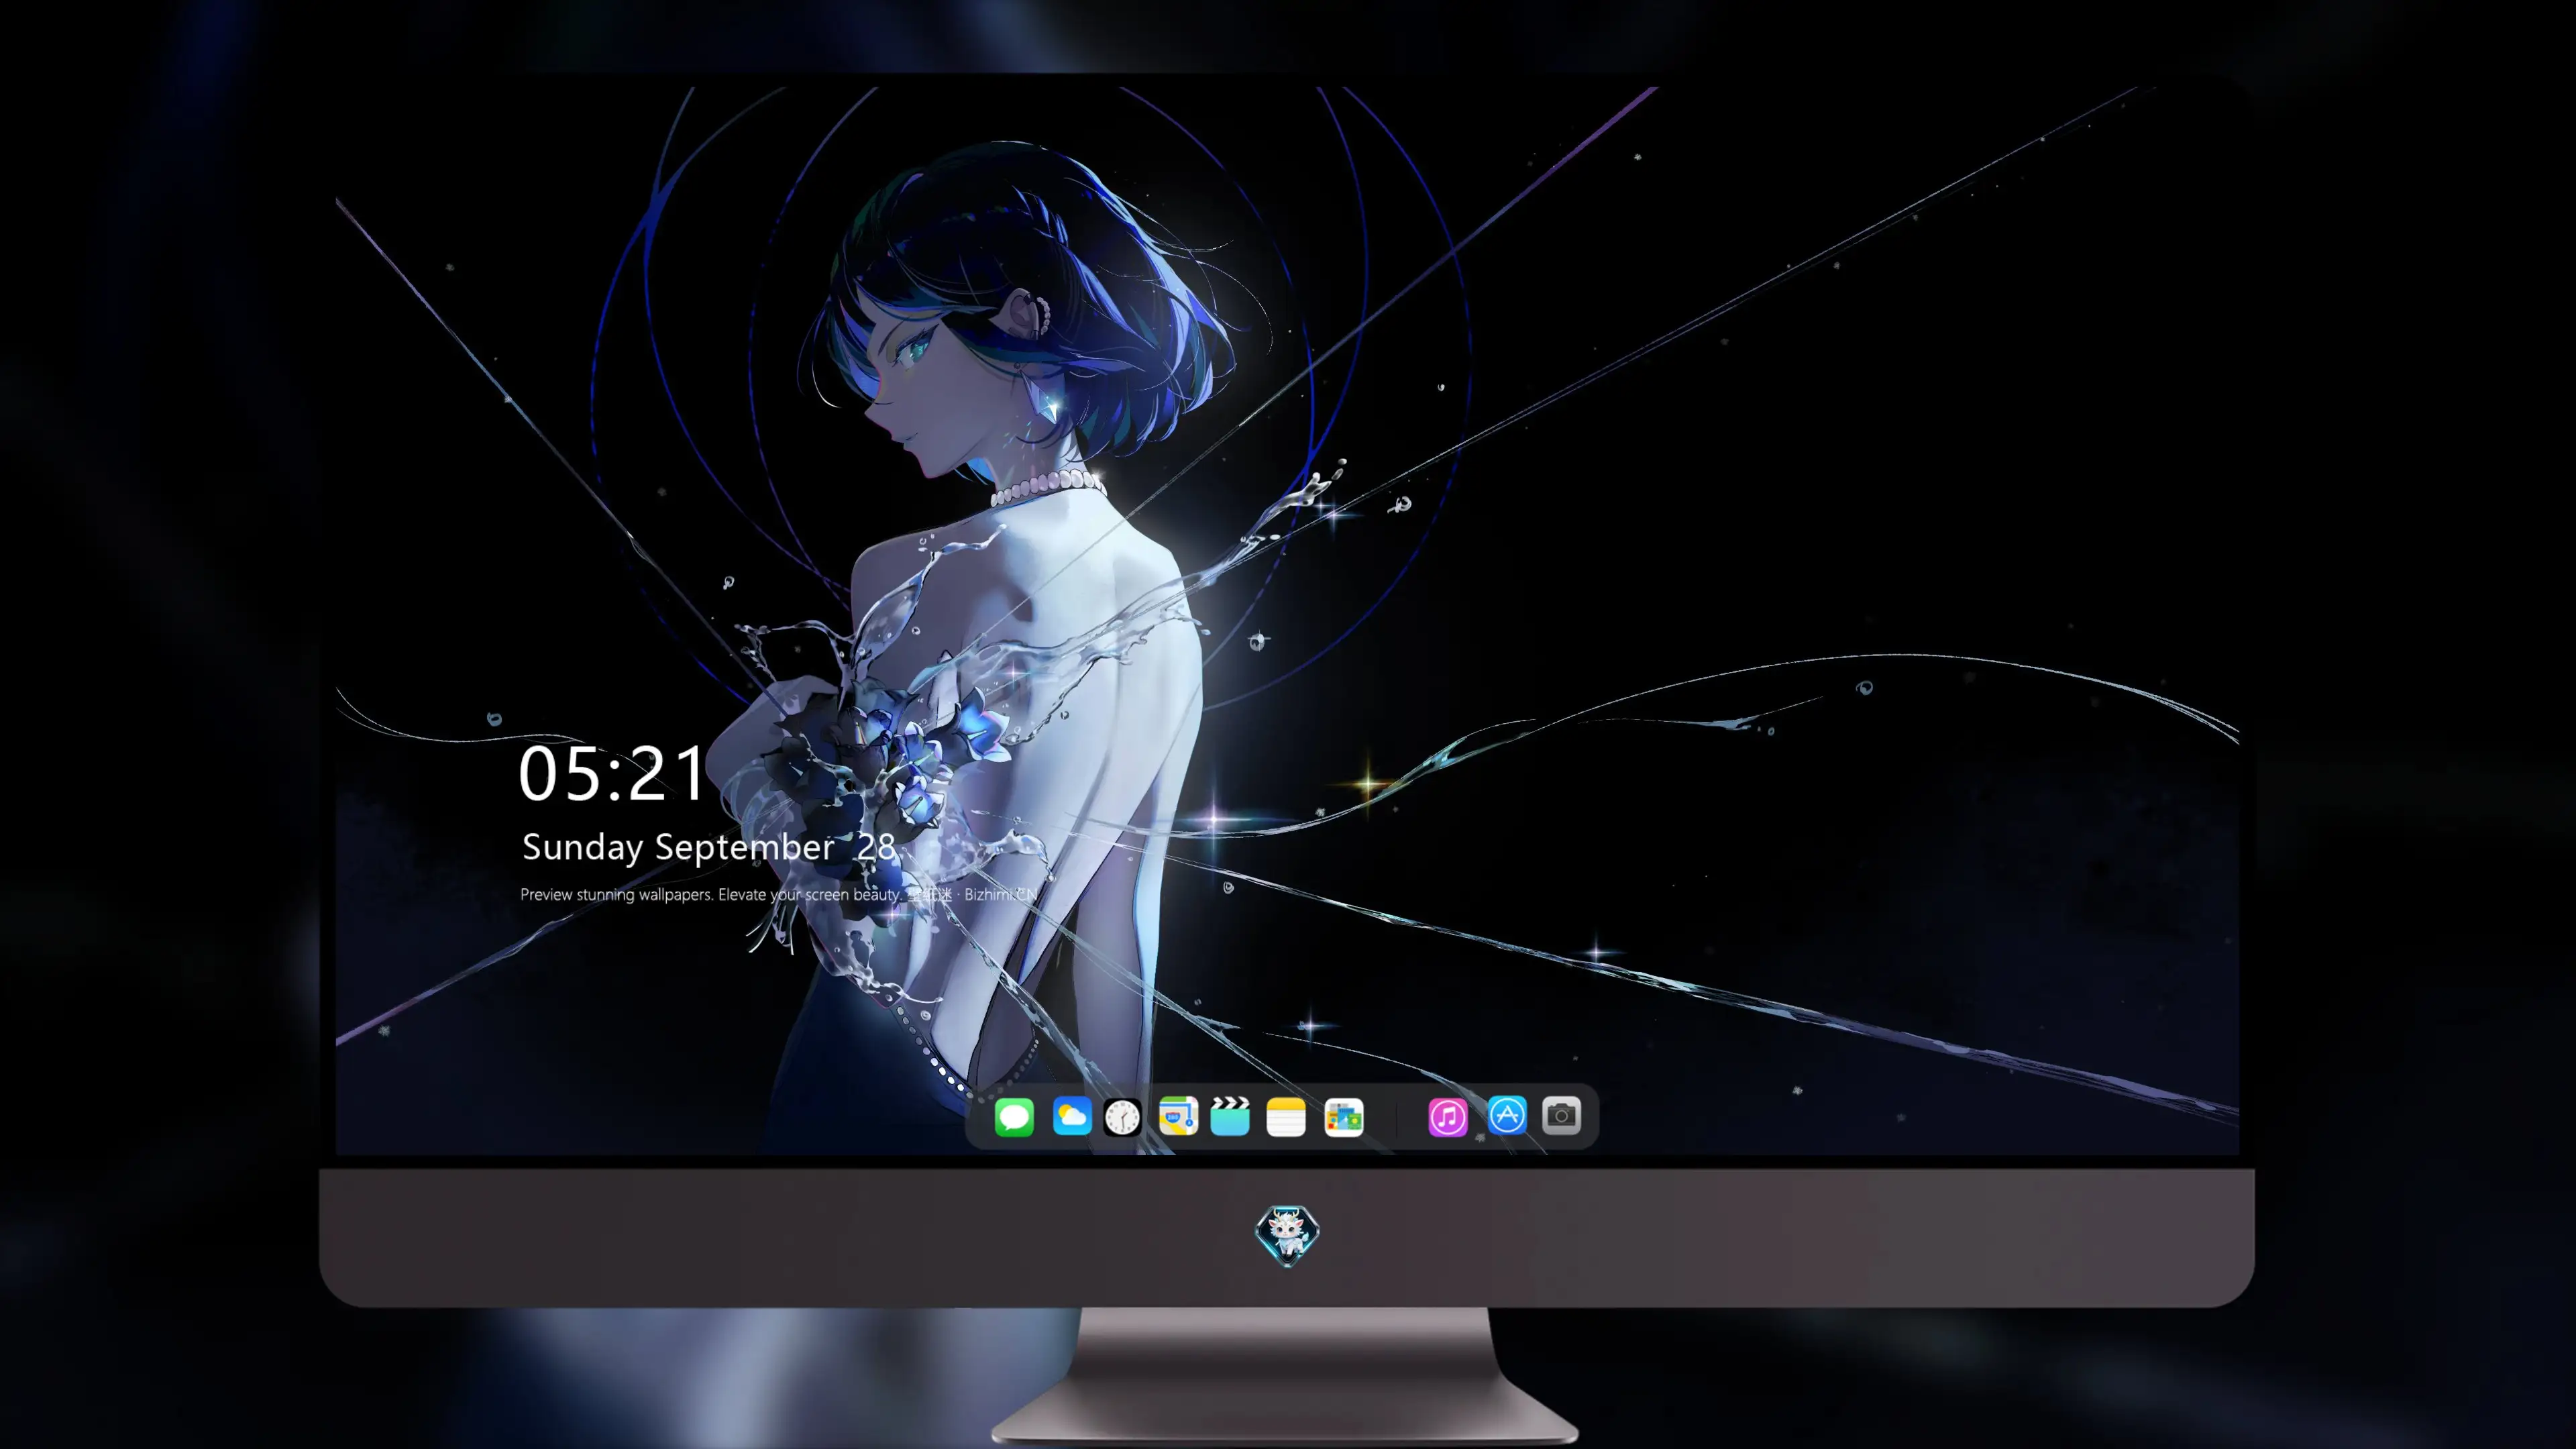Launch the Weather app from the dock
The width and height of the screenshot is (2576, 1449).
point(1072,1116)
